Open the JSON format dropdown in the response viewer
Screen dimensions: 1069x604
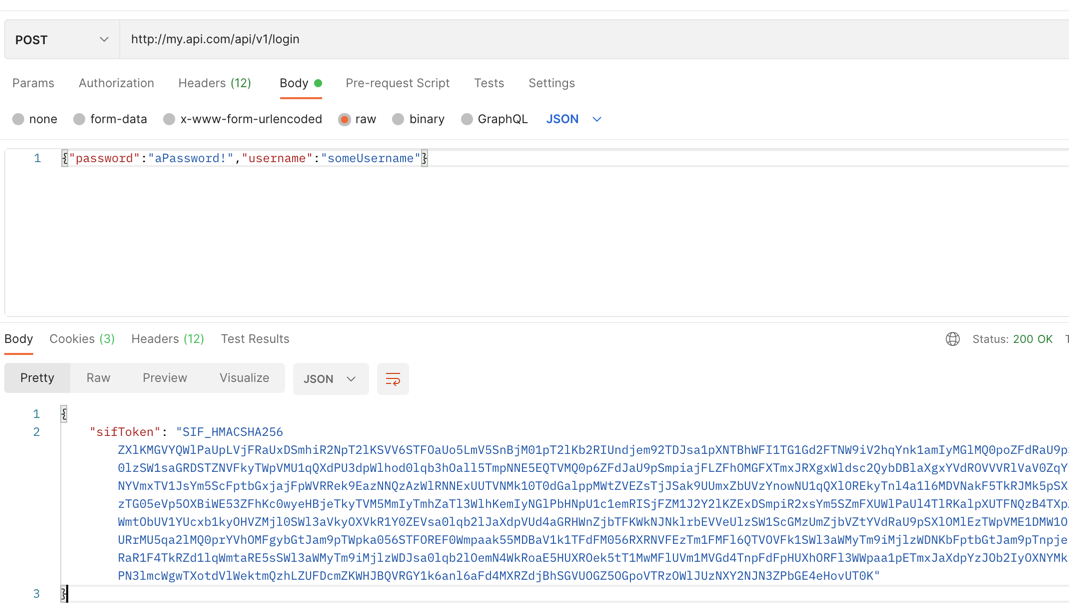click(x=330, y=379)
